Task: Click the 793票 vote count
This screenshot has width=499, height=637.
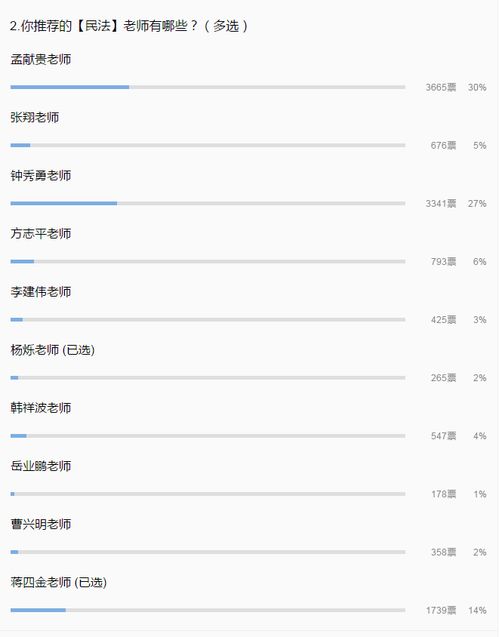Action: click(443, 262)
